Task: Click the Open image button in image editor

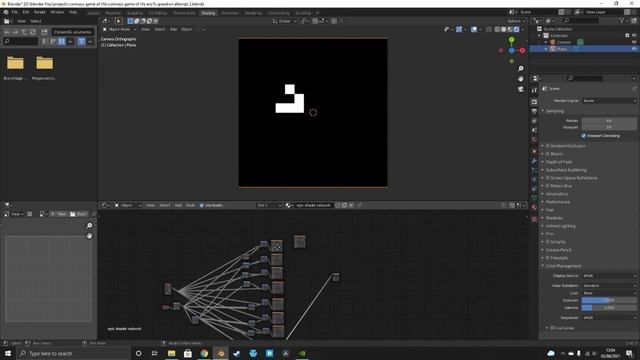Action: pos(79,214)
